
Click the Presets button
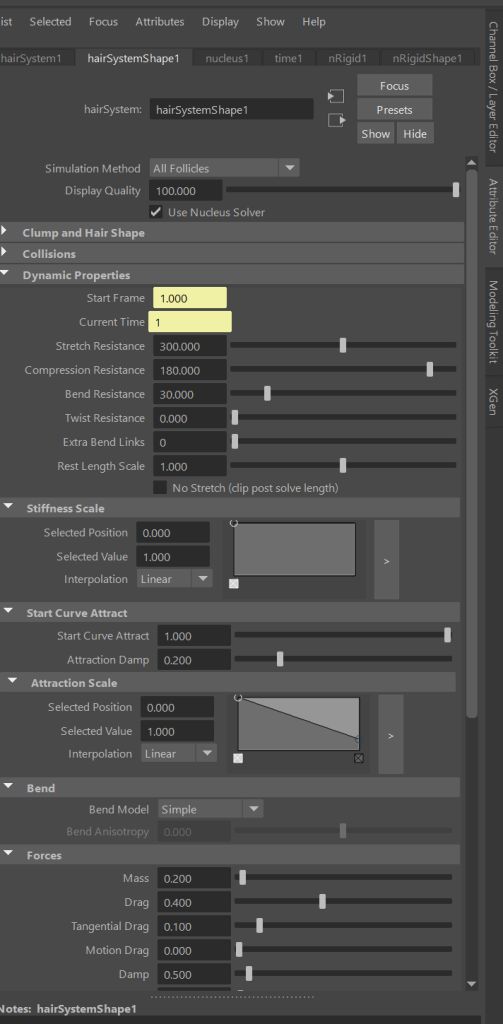click(x=395, y=110)
